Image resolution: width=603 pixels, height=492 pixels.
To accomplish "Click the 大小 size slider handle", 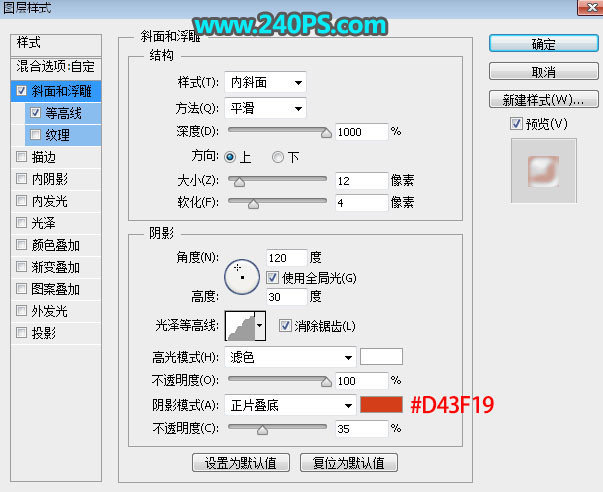I will tap(240, 182).
